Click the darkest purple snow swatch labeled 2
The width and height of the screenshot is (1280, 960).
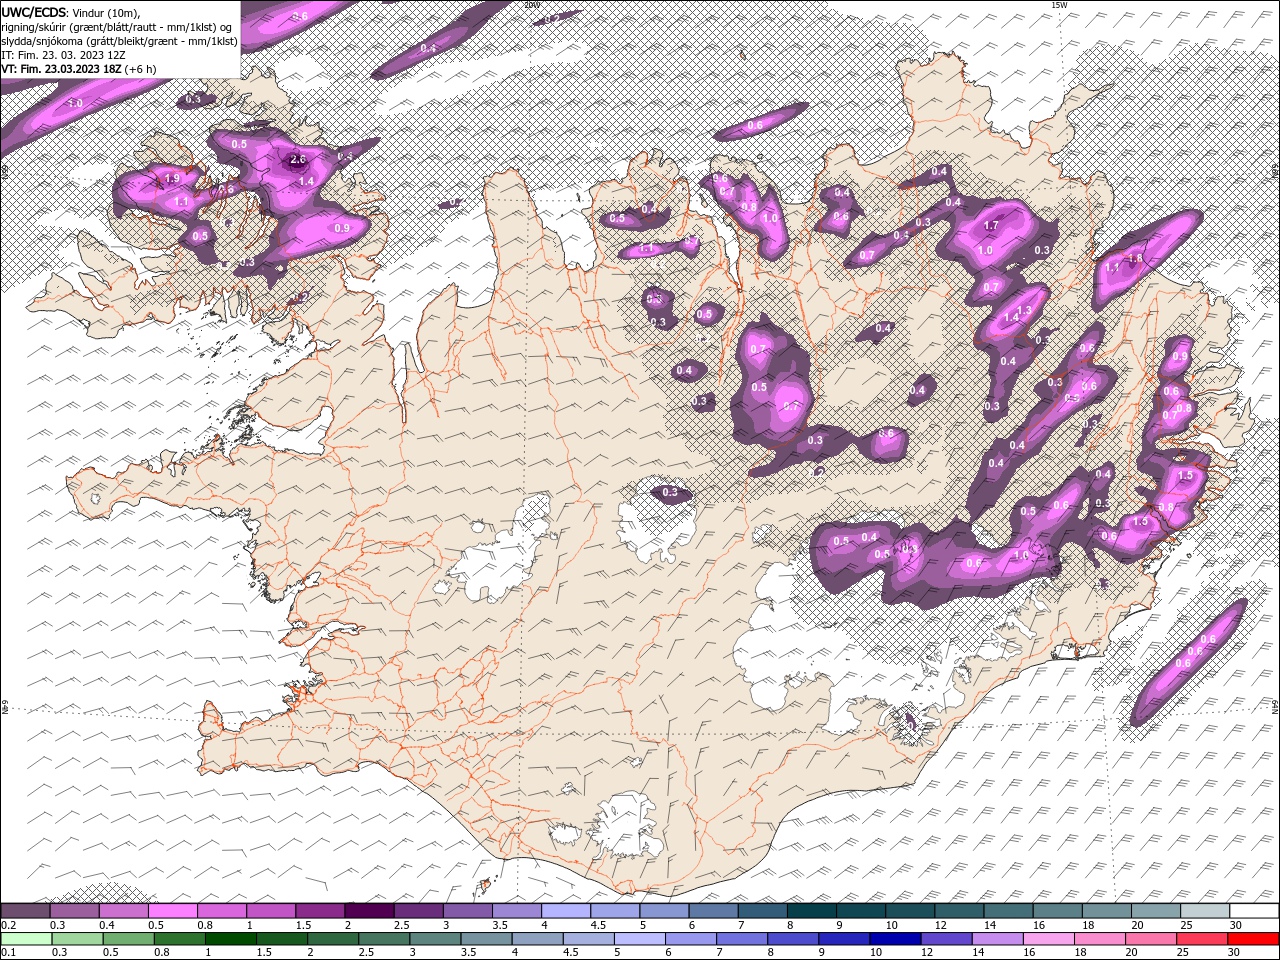[x=368, y=911]
